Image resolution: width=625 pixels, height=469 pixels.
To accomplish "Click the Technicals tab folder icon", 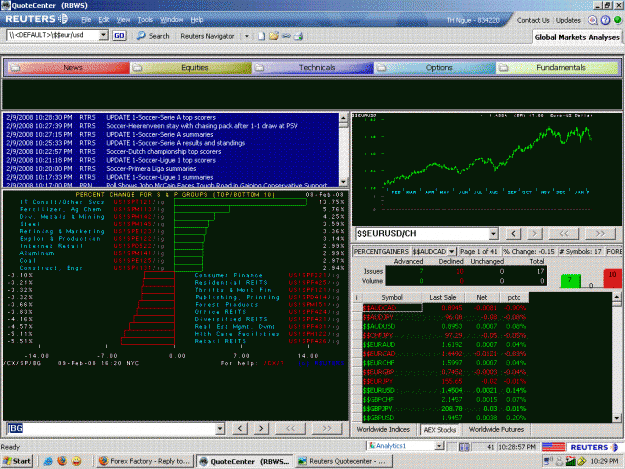I will (259, 67).
